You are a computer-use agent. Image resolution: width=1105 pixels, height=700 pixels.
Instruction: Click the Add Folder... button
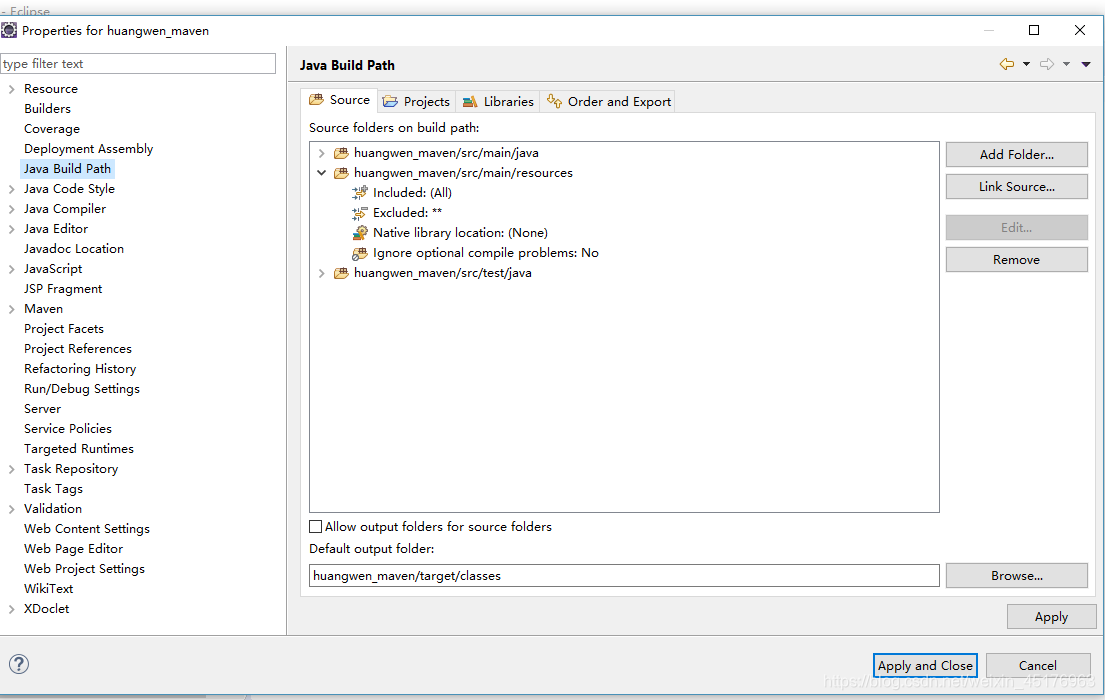tap(1016, 154)
